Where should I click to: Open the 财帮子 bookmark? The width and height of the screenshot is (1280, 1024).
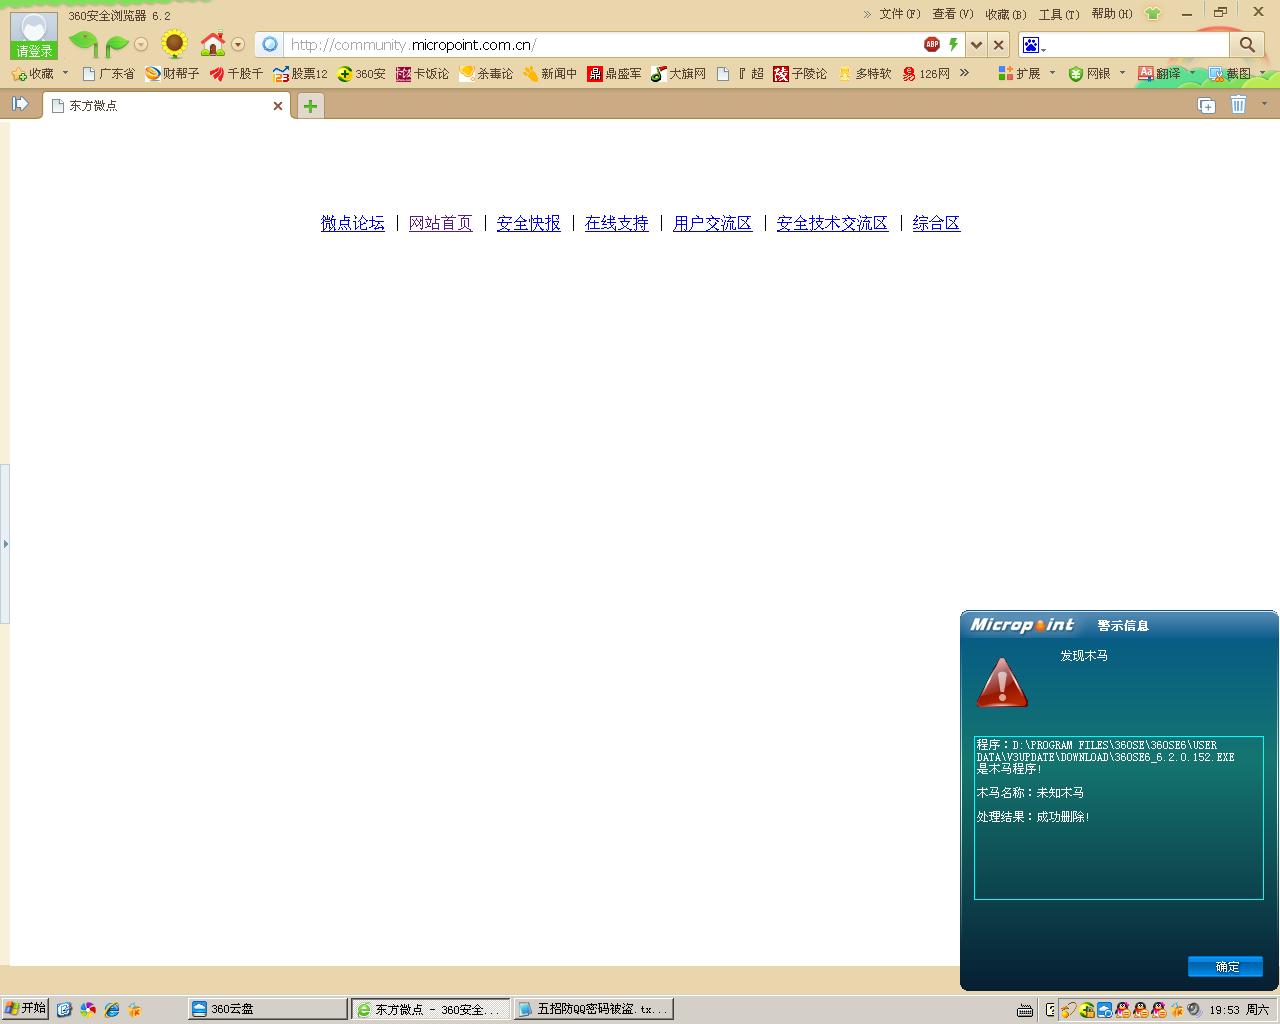(x=172, y=74)
